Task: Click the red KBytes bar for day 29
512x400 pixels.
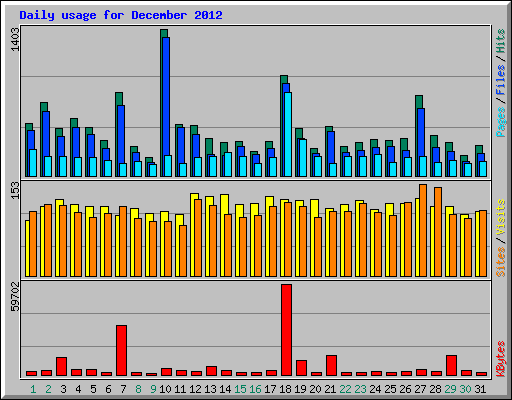Action: click(451, 365)
